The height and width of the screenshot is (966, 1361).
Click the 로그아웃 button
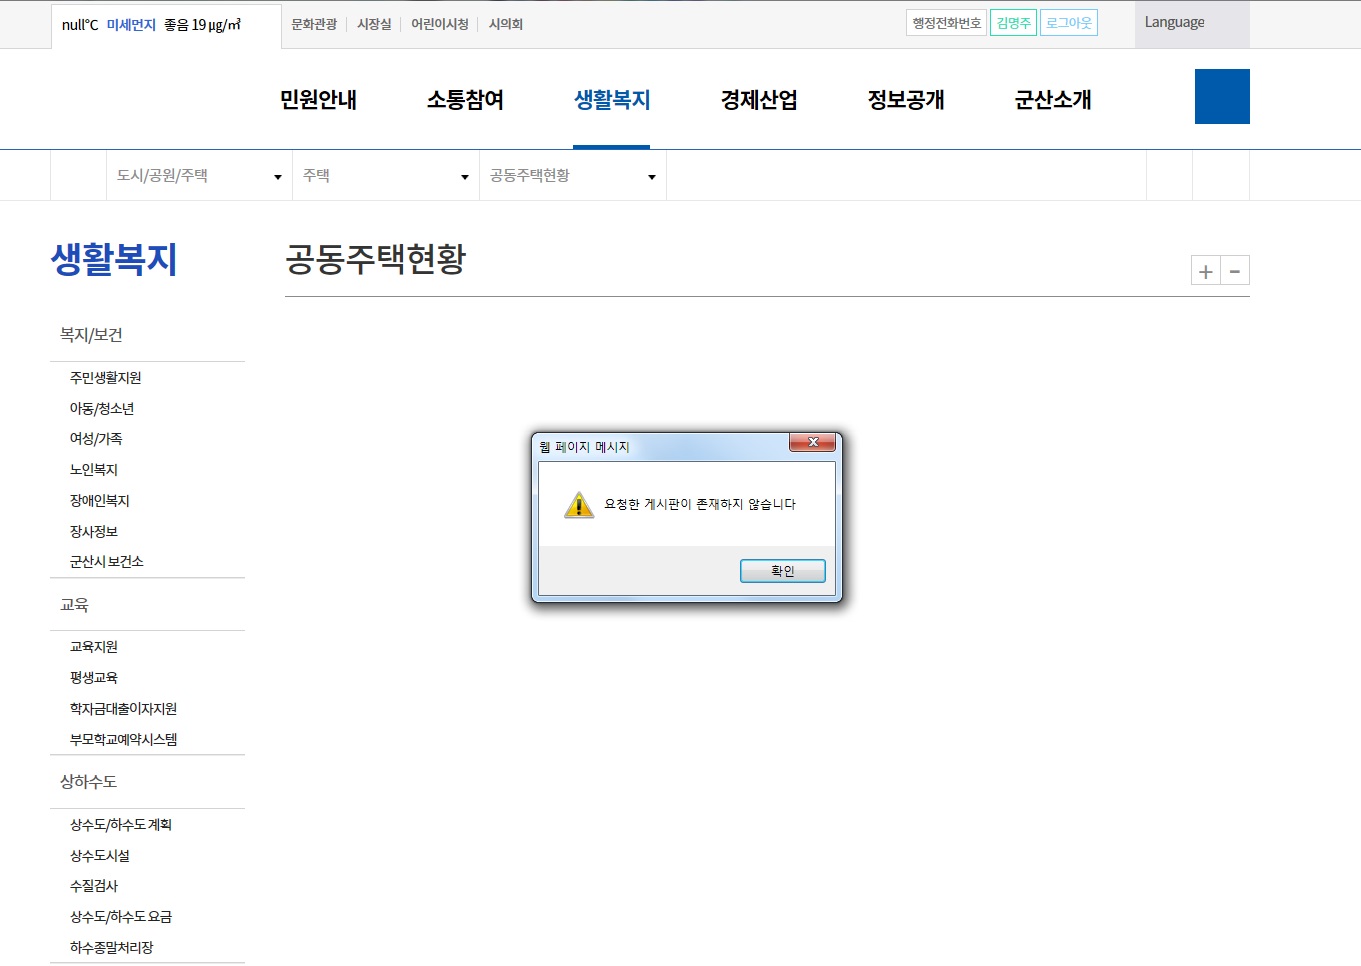pos(1068,23)
